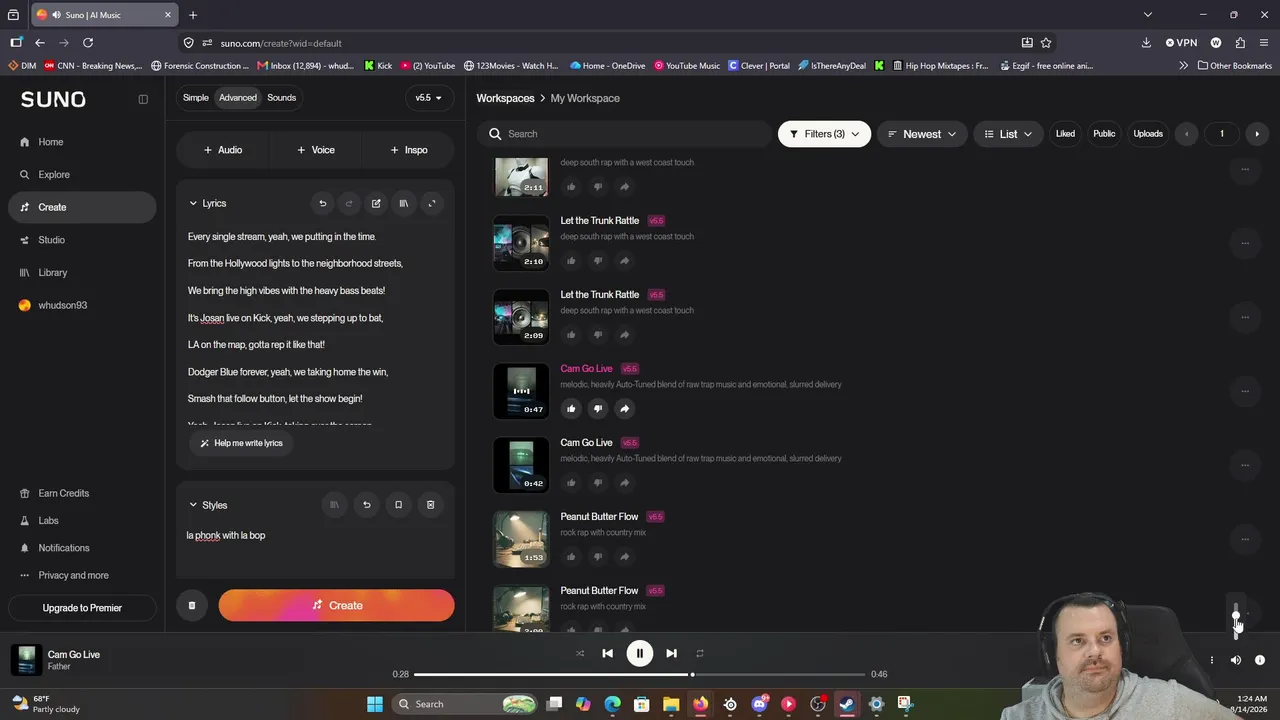The height and width of the screenshot is (720, 1280).
Task: Open the v5.5 model version dropdown
Action: (x=428, y=98)
